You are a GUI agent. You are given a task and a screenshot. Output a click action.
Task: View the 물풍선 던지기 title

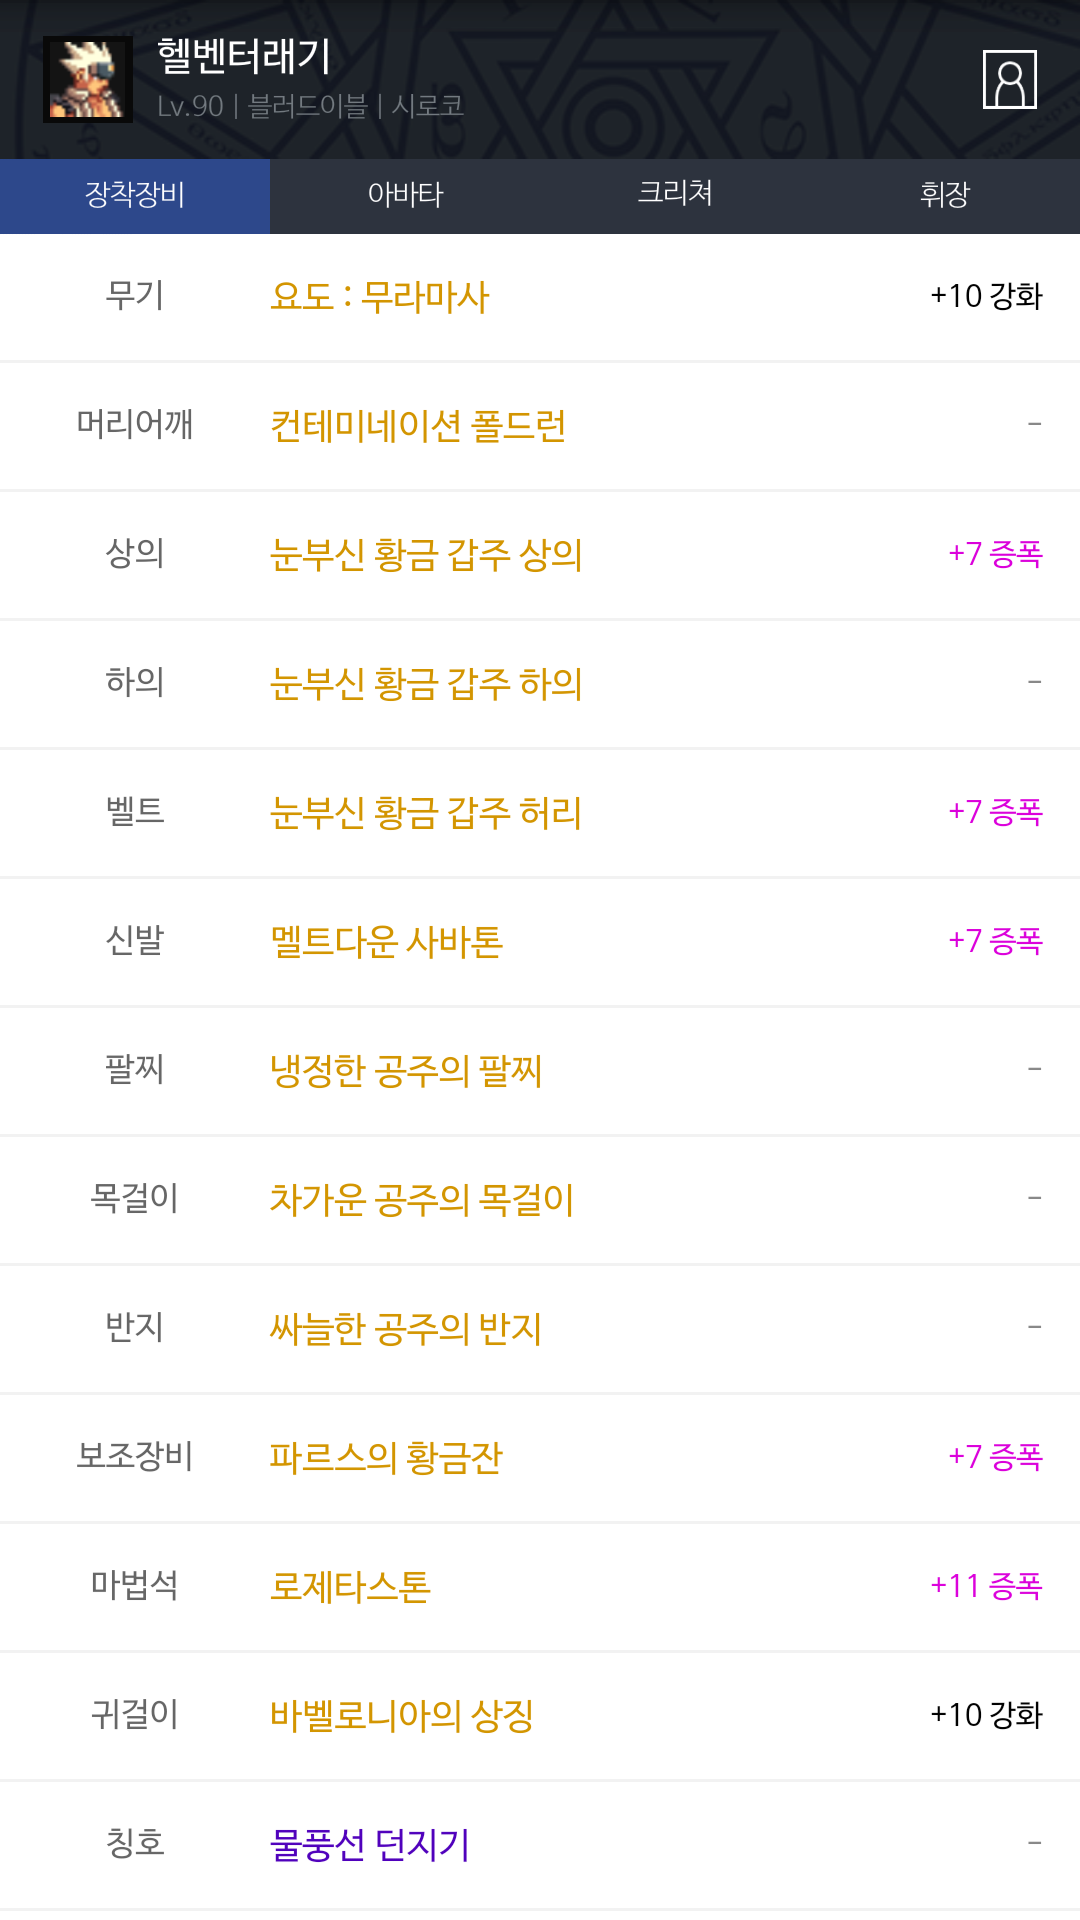click(370, 1845)
